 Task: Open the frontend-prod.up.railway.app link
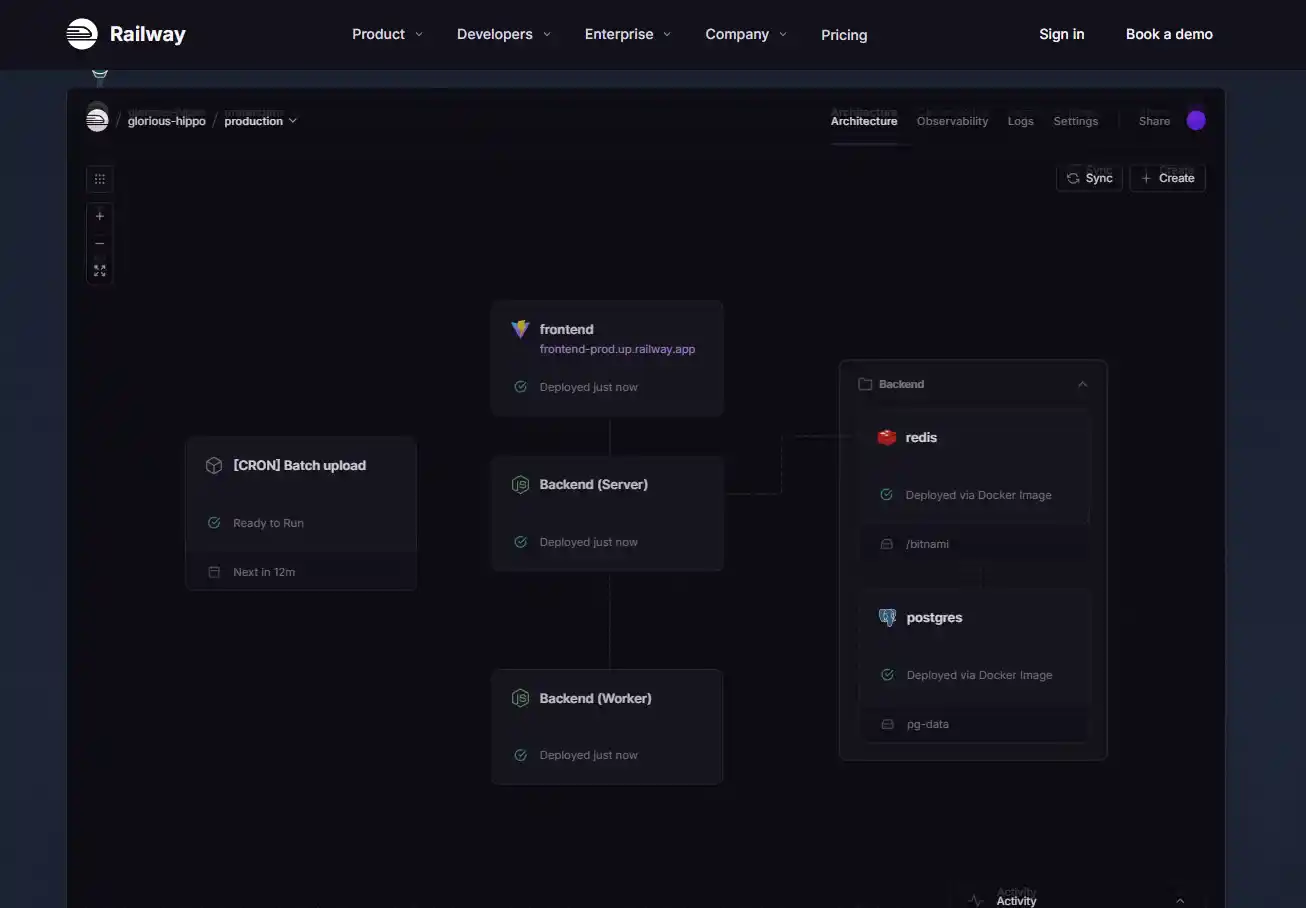(x=617, y=349)
